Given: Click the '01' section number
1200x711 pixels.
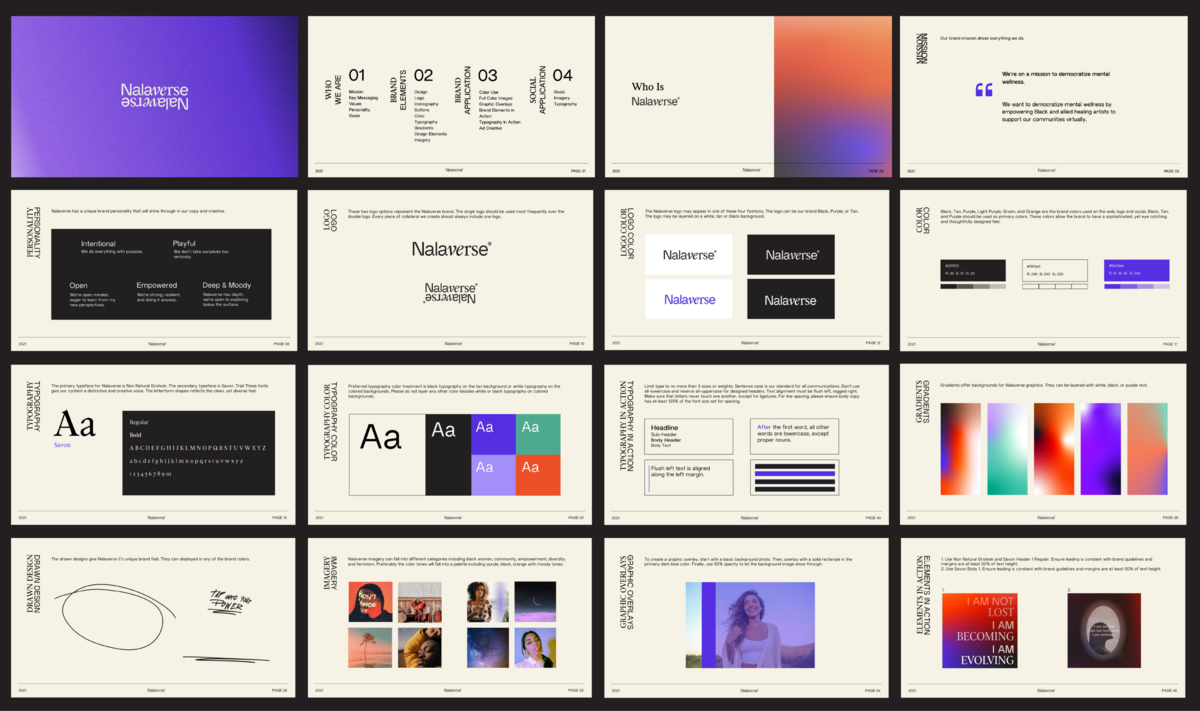Looking at the screenshot, I should click(357, 75).
